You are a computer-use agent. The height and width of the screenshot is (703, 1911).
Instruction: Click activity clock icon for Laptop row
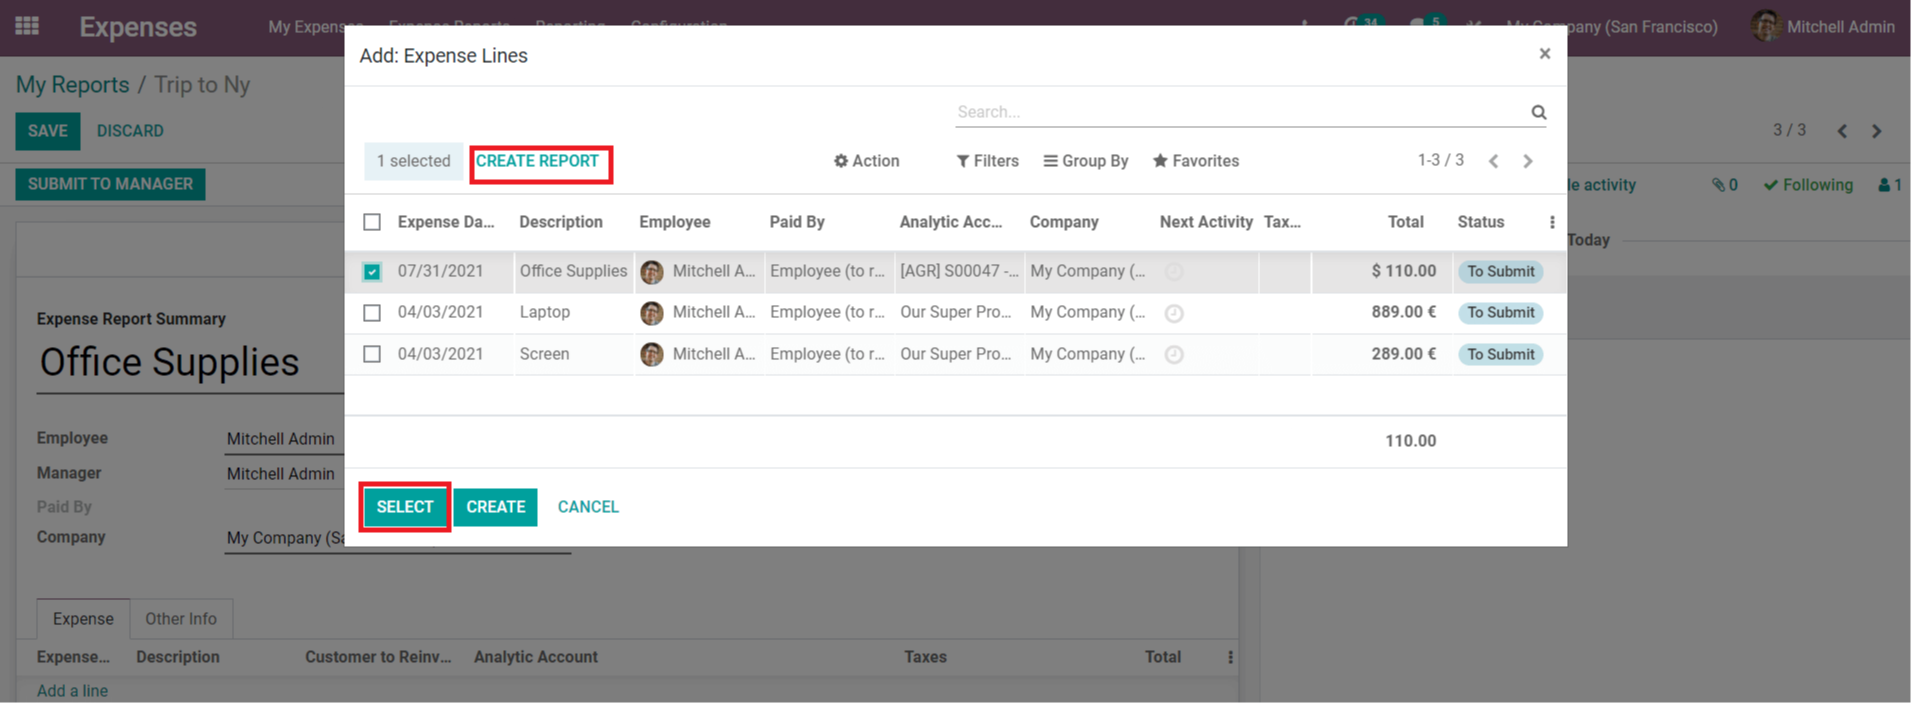pyautogui.click(x=1174, y=313)
